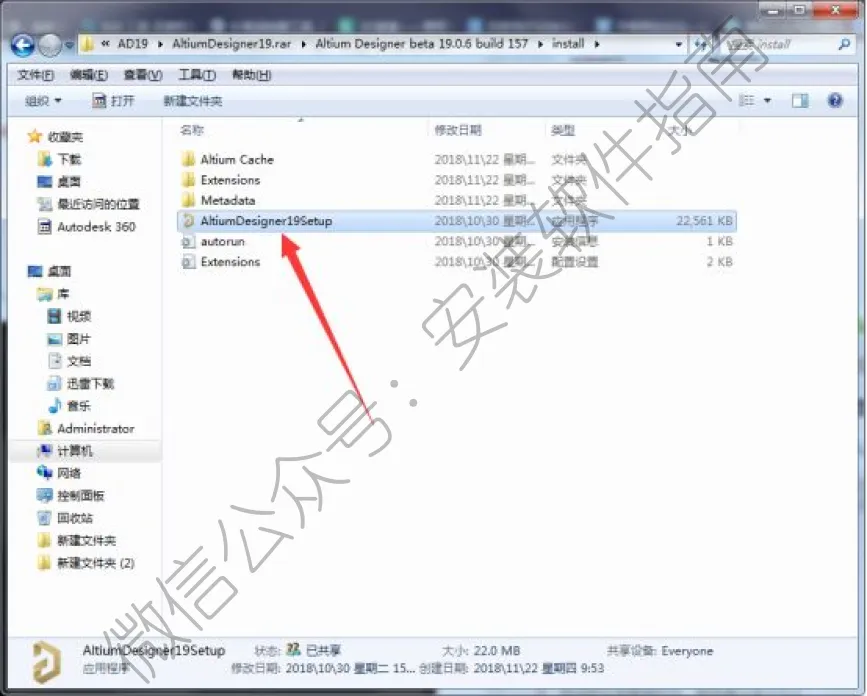Open the 图片 library
Viewport: 867px width, 696px height.
coord(79,339)
